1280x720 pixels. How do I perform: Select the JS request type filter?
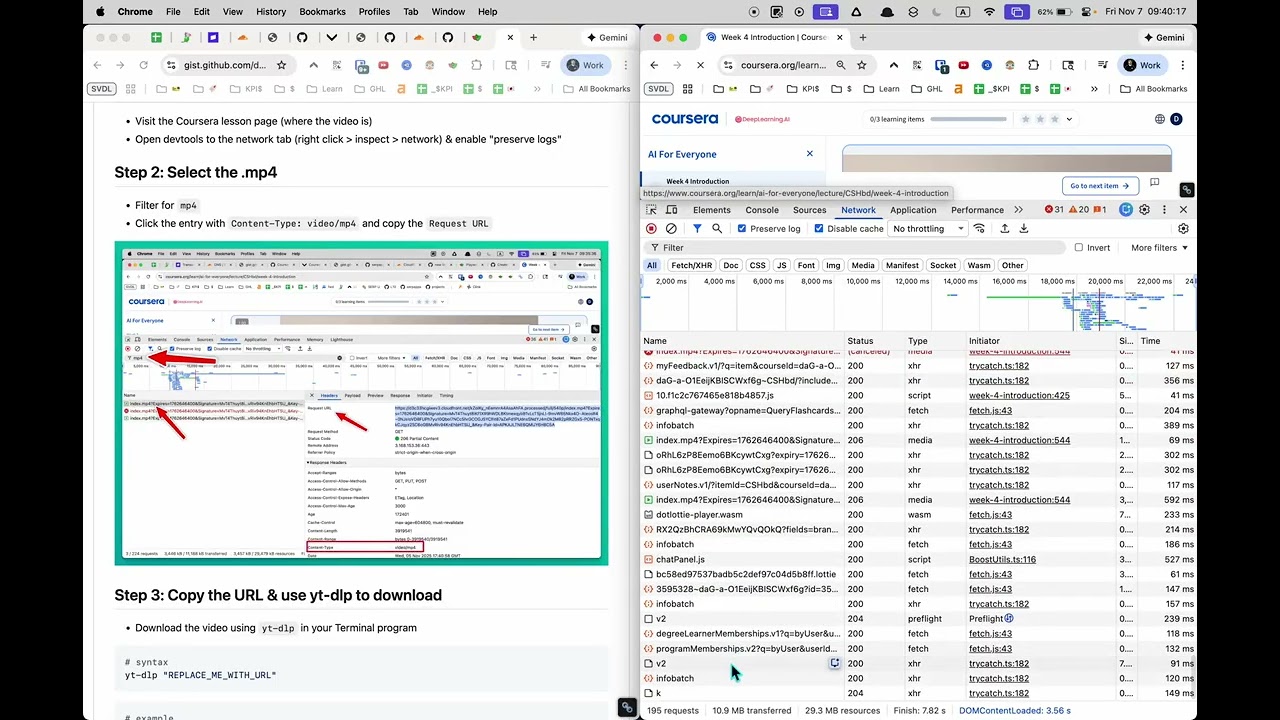click(x=781, y=266)
